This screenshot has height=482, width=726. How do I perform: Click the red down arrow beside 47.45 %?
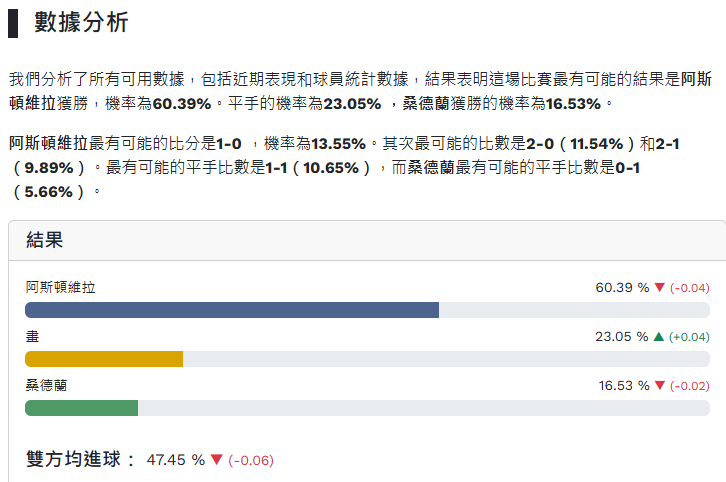[x=216, y=460]
